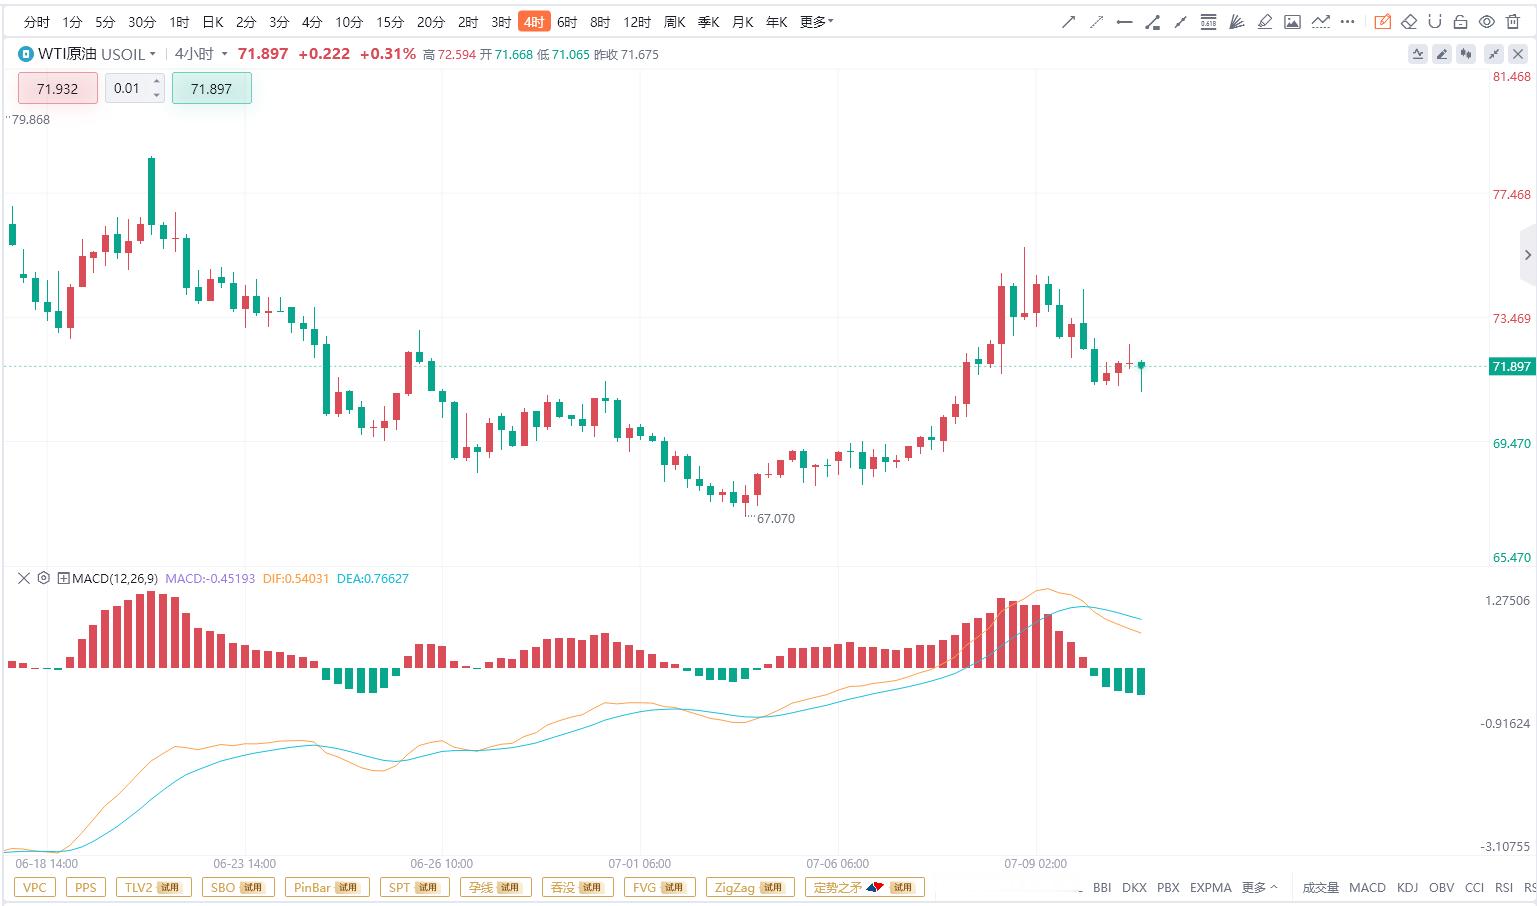
Task: Open the indicator waveform icon in chart header
Action: pyautogui.click(x=1418, y=54)
